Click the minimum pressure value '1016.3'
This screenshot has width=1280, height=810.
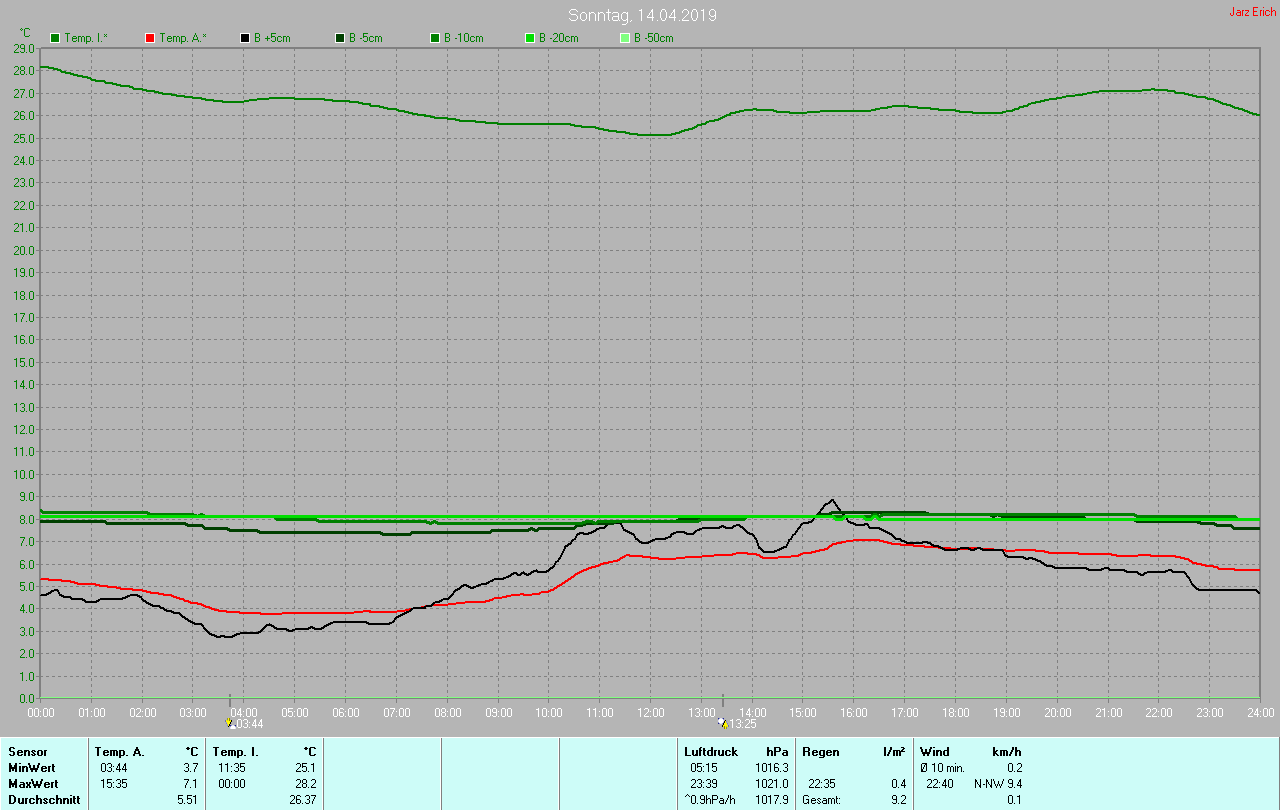[772, 767]
